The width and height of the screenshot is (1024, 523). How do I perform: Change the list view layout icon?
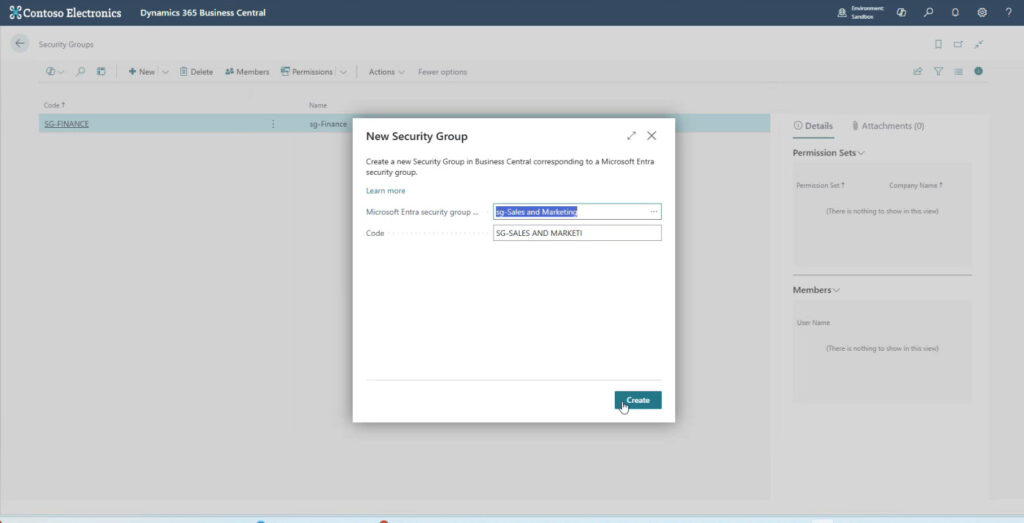coord(958,72)
